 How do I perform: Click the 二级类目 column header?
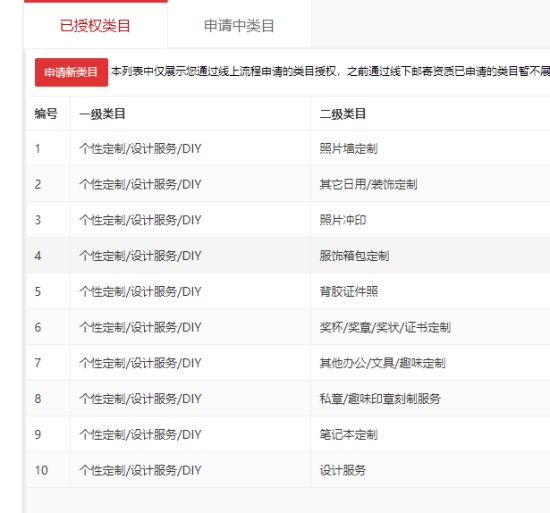(342, 114)
